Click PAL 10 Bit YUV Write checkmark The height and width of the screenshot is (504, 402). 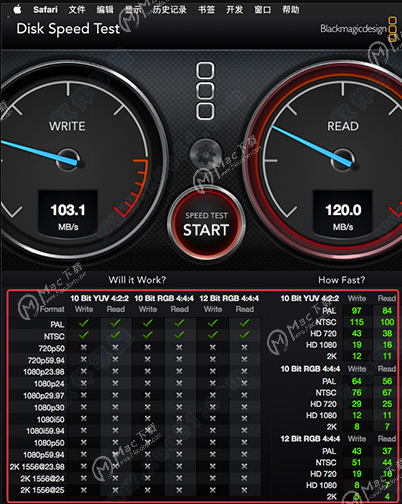[84, 323]
